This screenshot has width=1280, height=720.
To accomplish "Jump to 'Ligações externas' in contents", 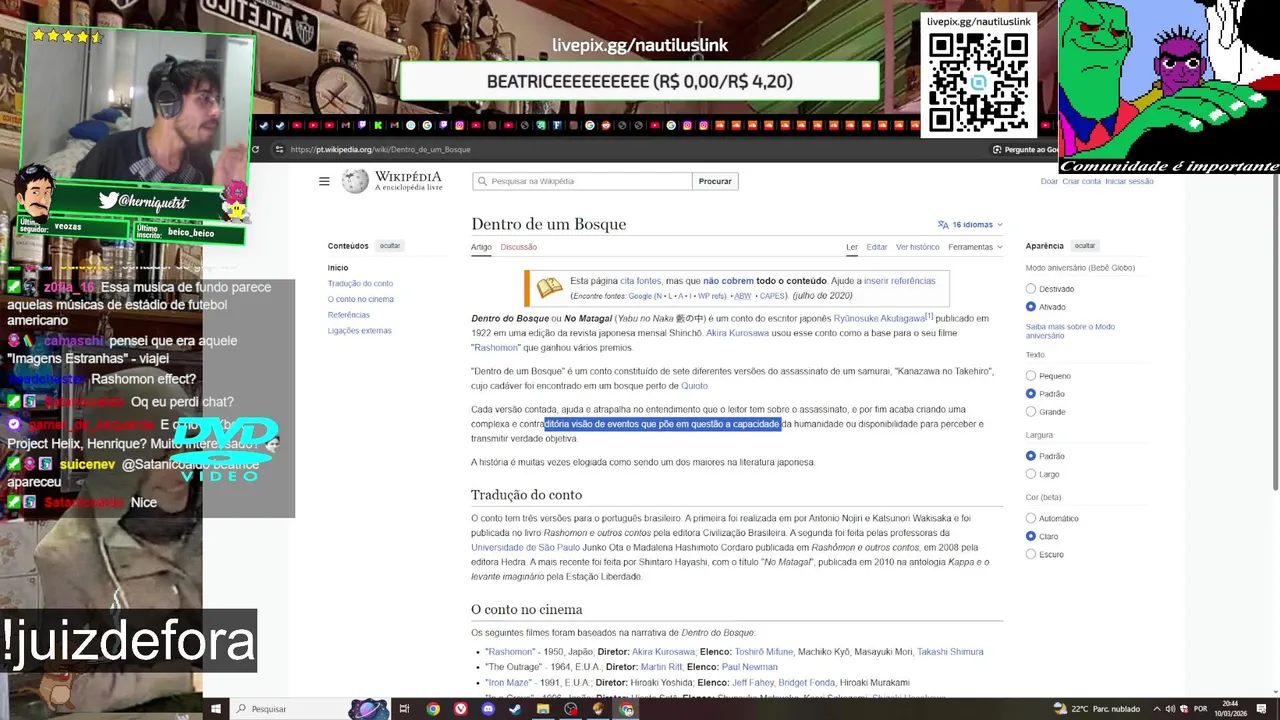I will click(360, 331).
